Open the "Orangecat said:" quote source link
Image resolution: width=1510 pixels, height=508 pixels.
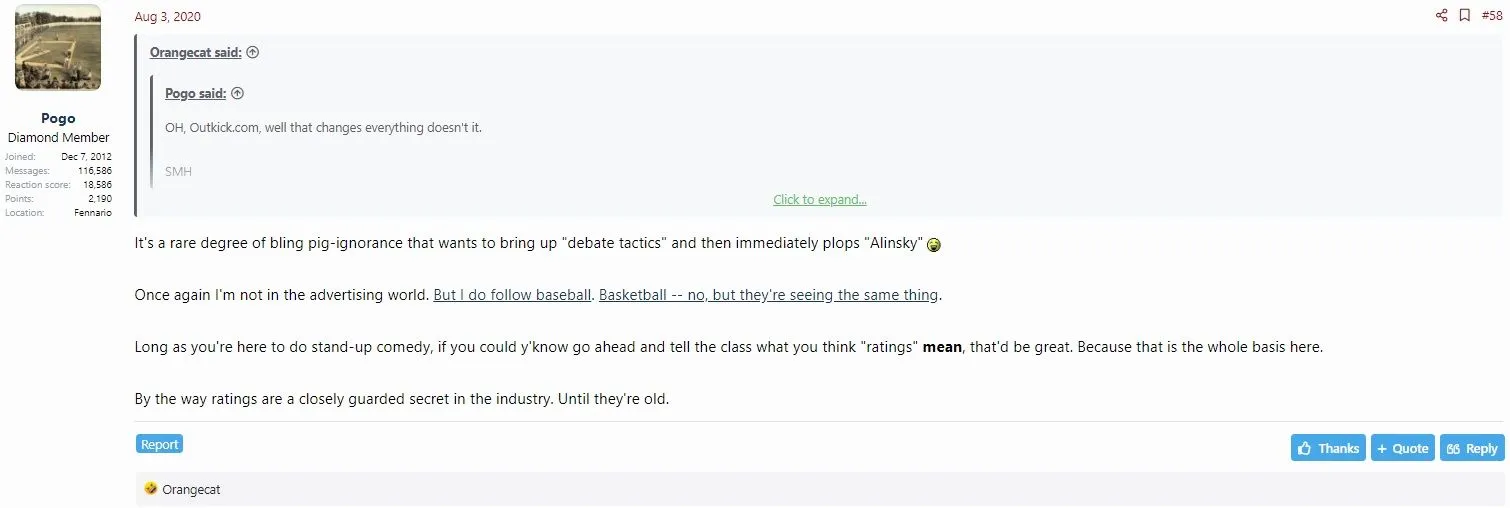click(195, 53)
